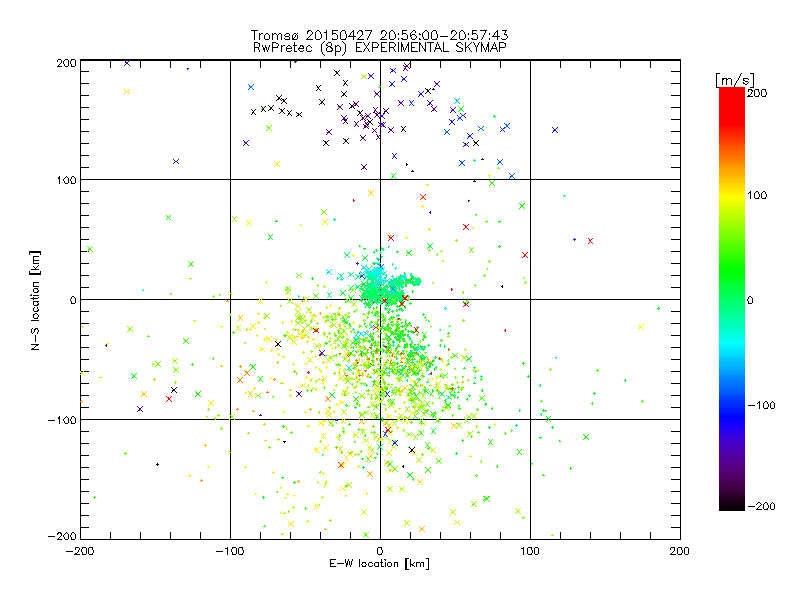Click the E-W axis tick label "100"
Viewport: 800px width, 600px height.
pyautogui.click(x=530, y=551)
